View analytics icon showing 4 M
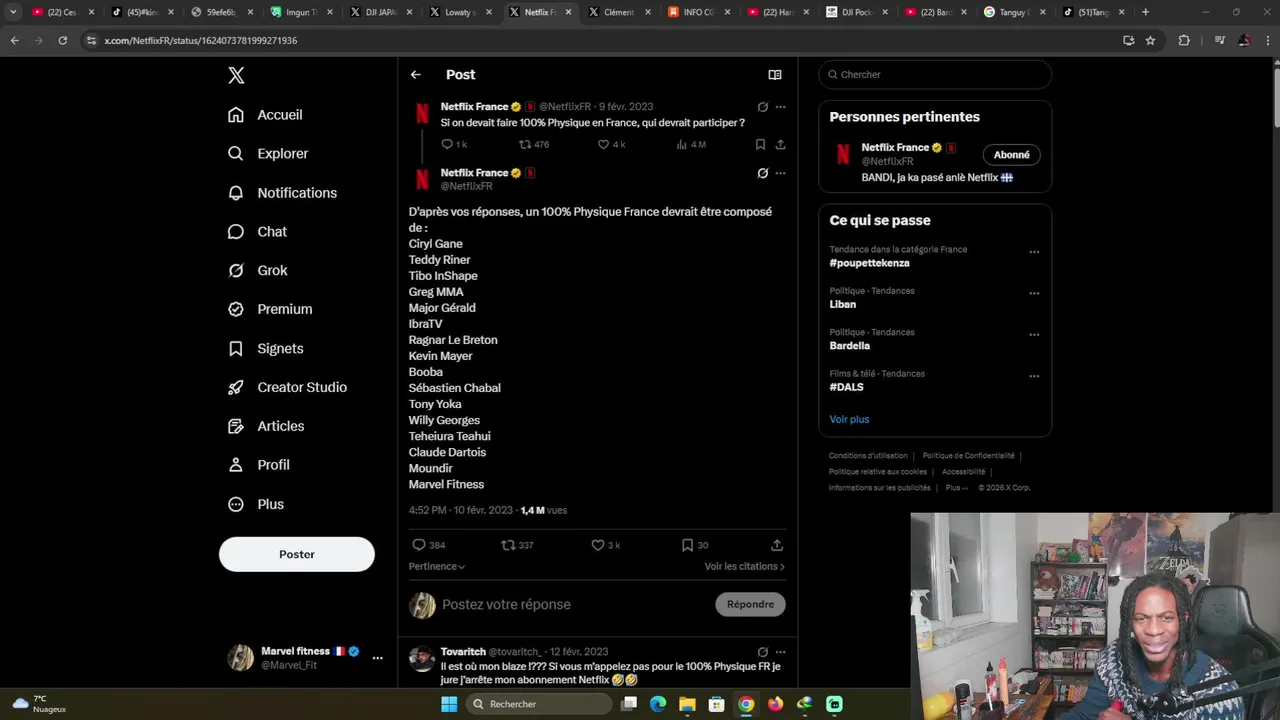The width and height of the screenshot is (1280, 720). point(682,144)
